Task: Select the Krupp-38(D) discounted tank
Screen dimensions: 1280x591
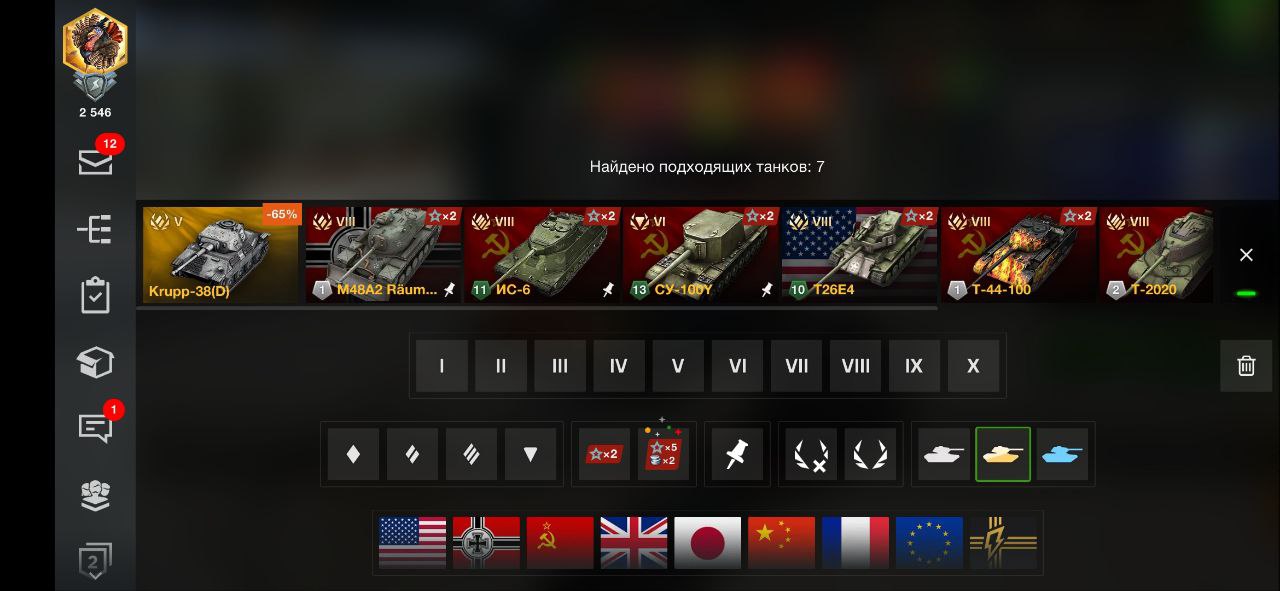Action: click(x=221, y=254)
